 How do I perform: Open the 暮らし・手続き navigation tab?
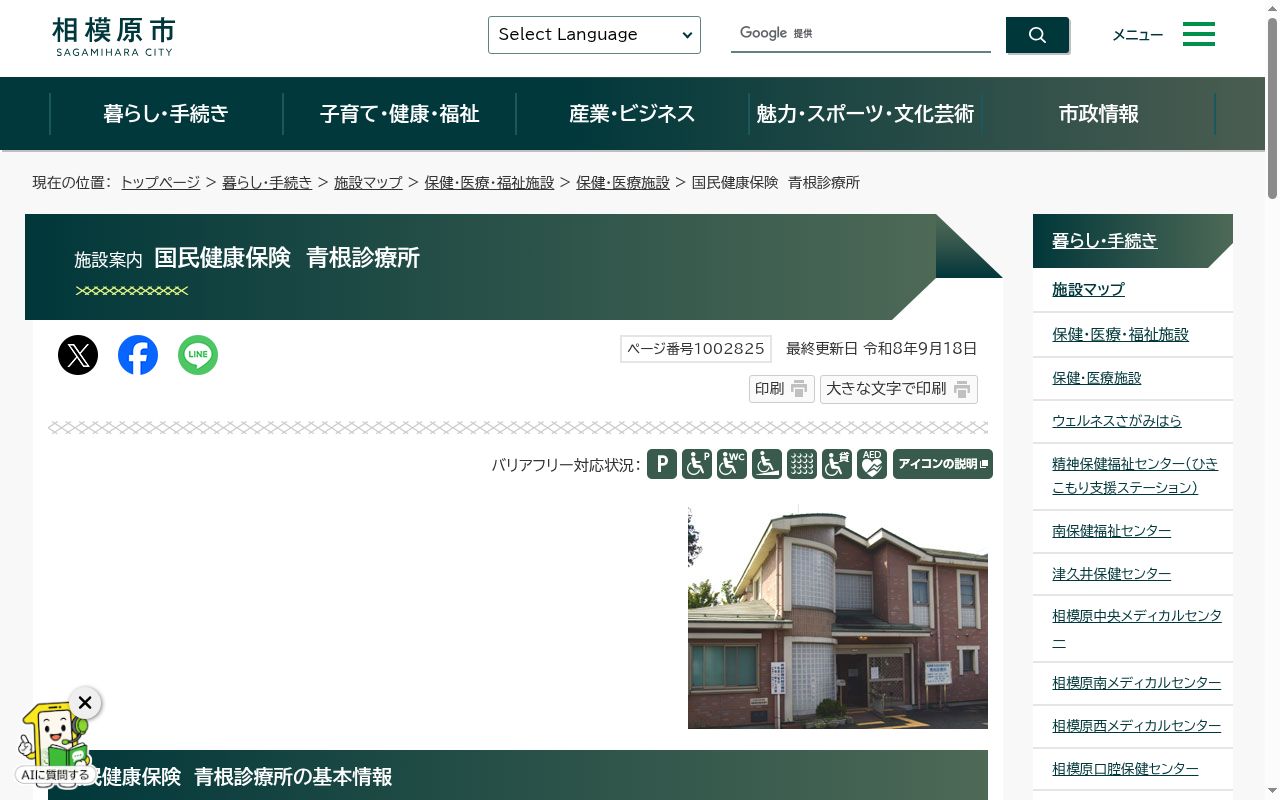tap(166, 114)
